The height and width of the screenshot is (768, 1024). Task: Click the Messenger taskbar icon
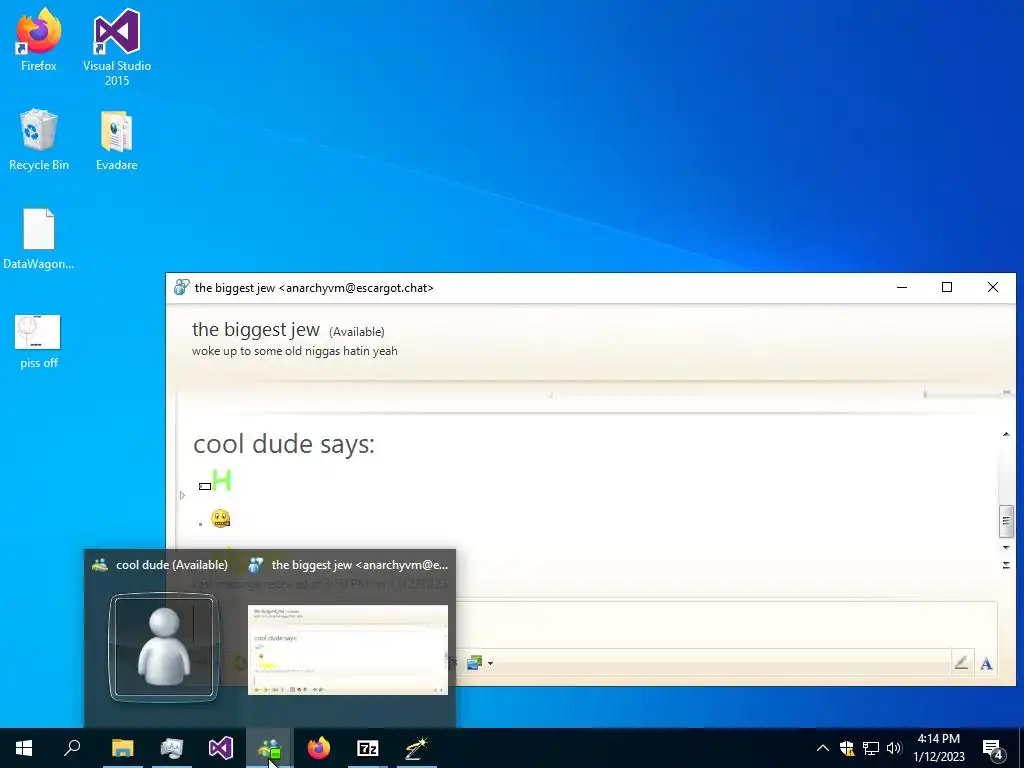(270, 748)
